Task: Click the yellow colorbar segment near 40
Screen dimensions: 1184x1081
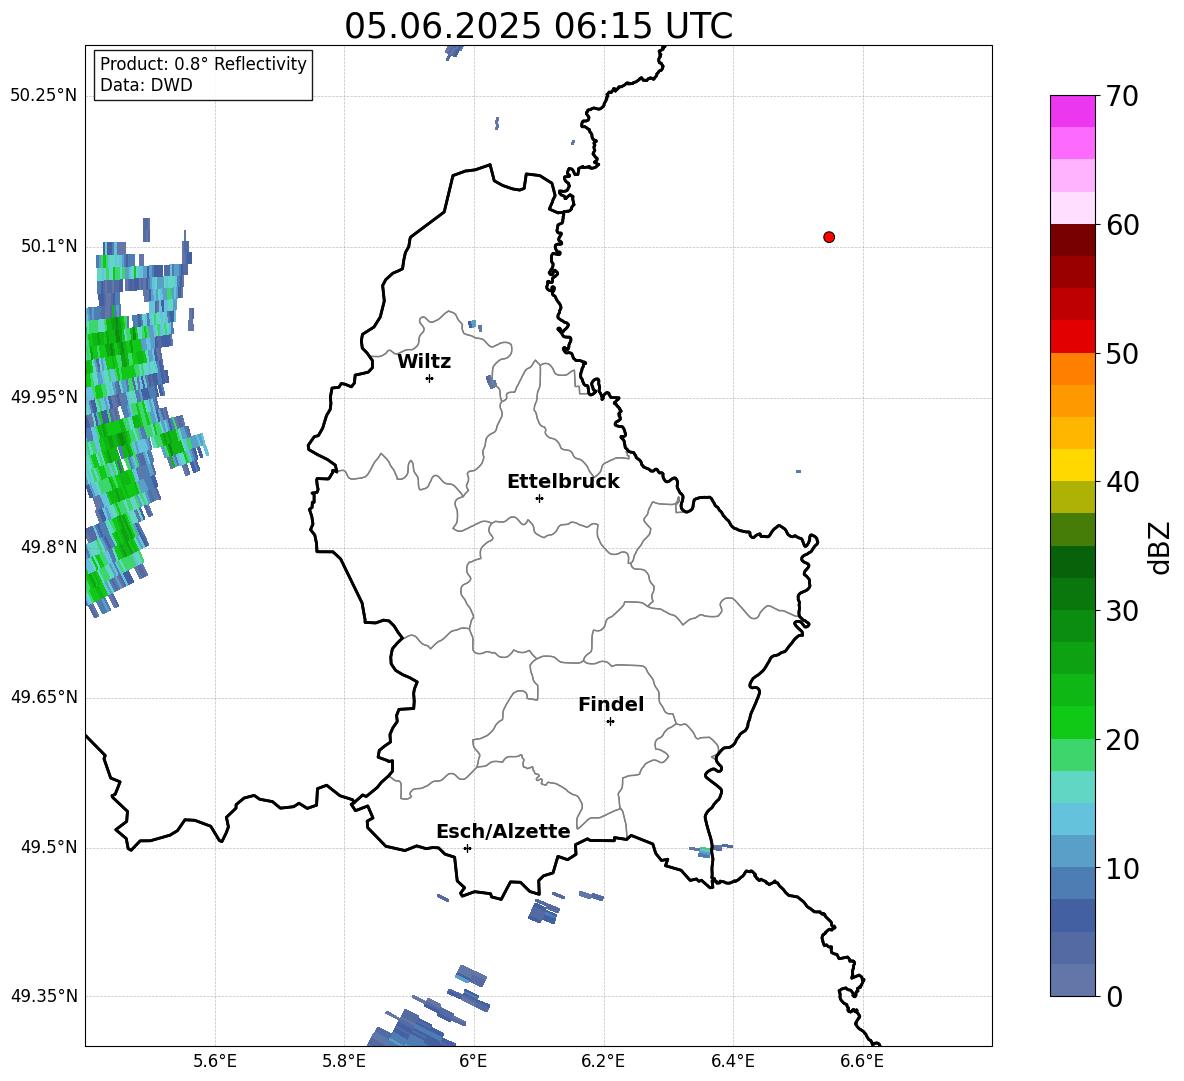Action: [x=1073, y=465]
